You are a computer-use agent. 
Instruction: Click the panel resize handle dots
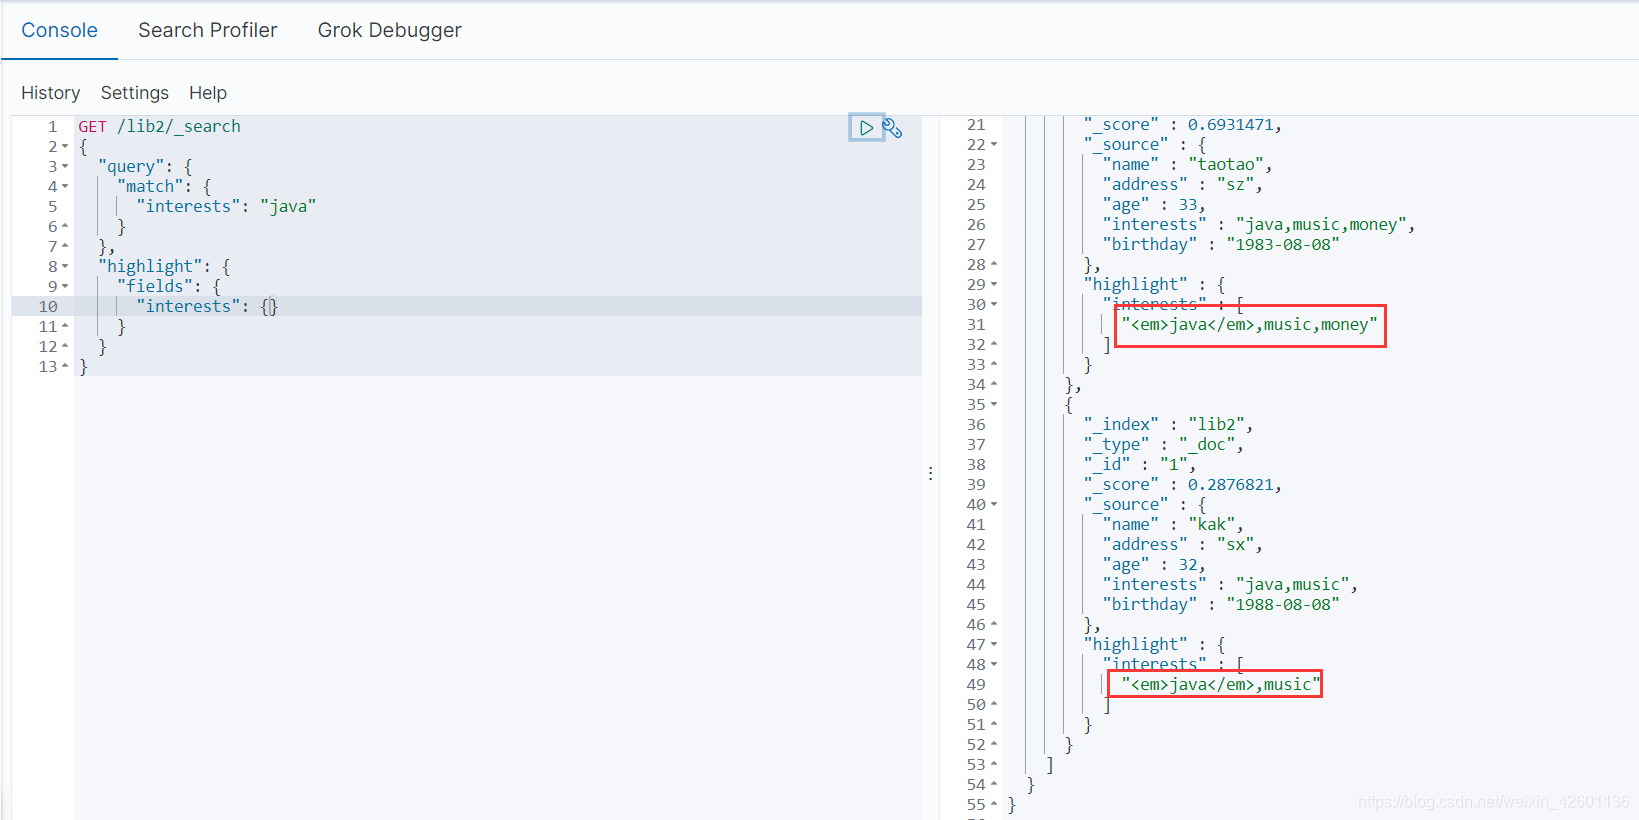930,473
